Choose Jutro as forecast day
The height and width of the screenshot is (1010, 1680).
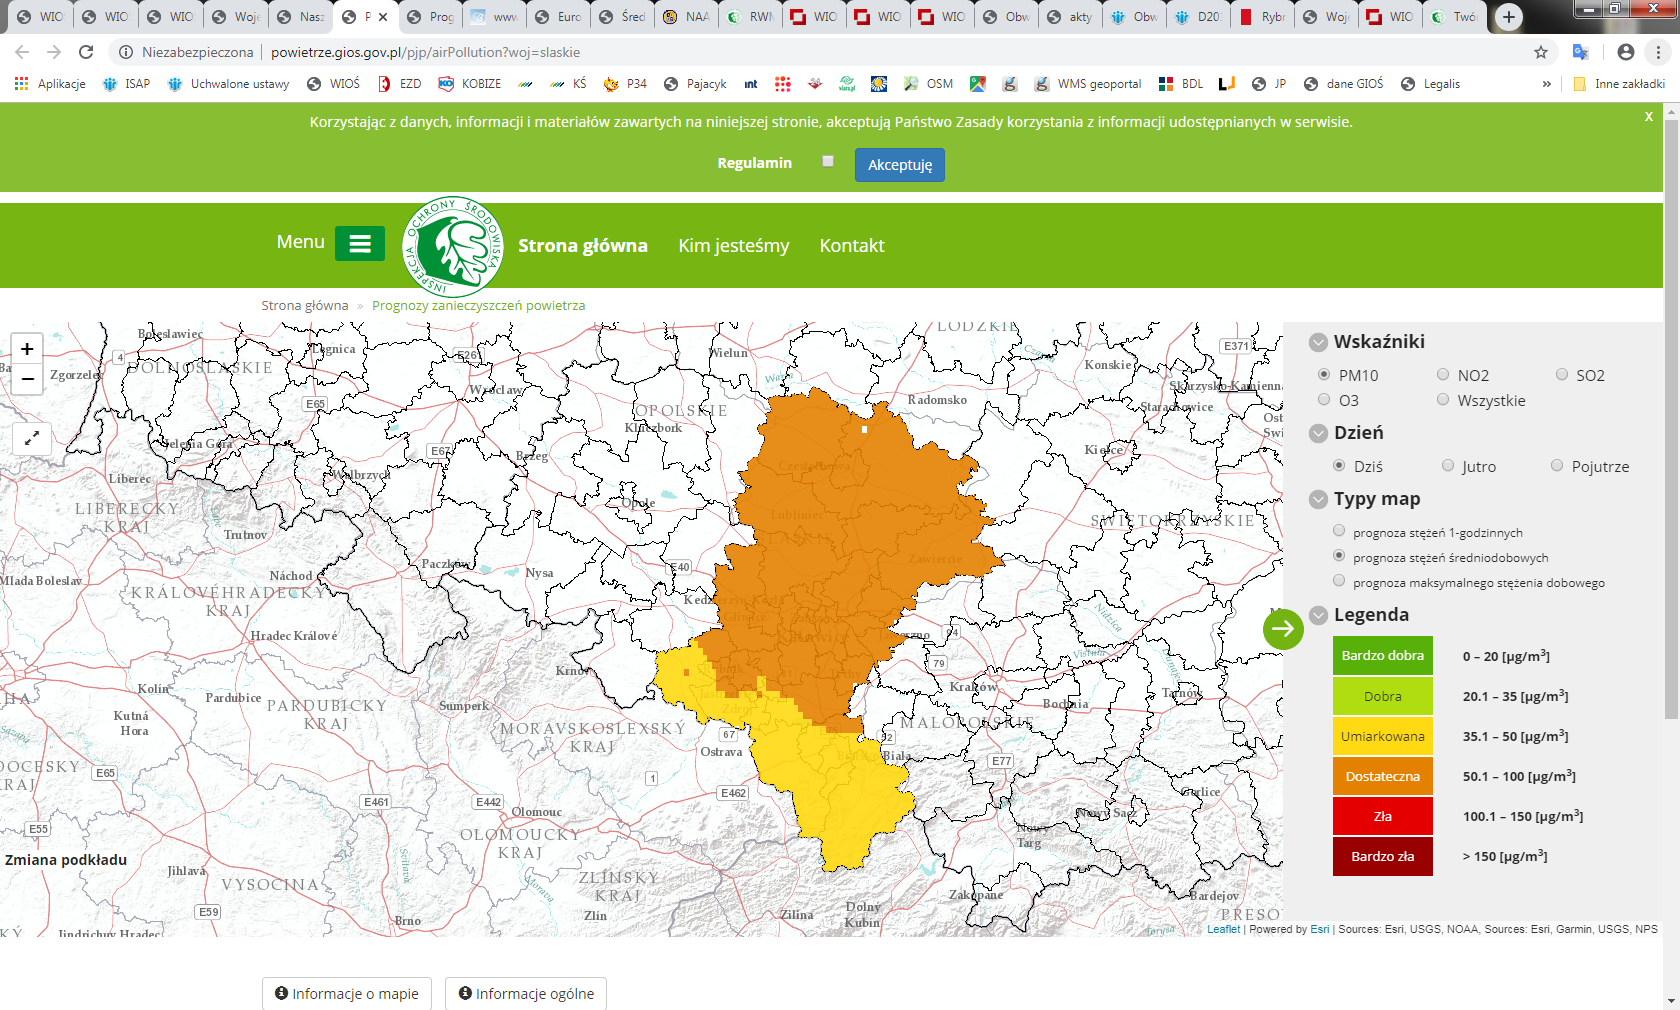pos(1448,466)
